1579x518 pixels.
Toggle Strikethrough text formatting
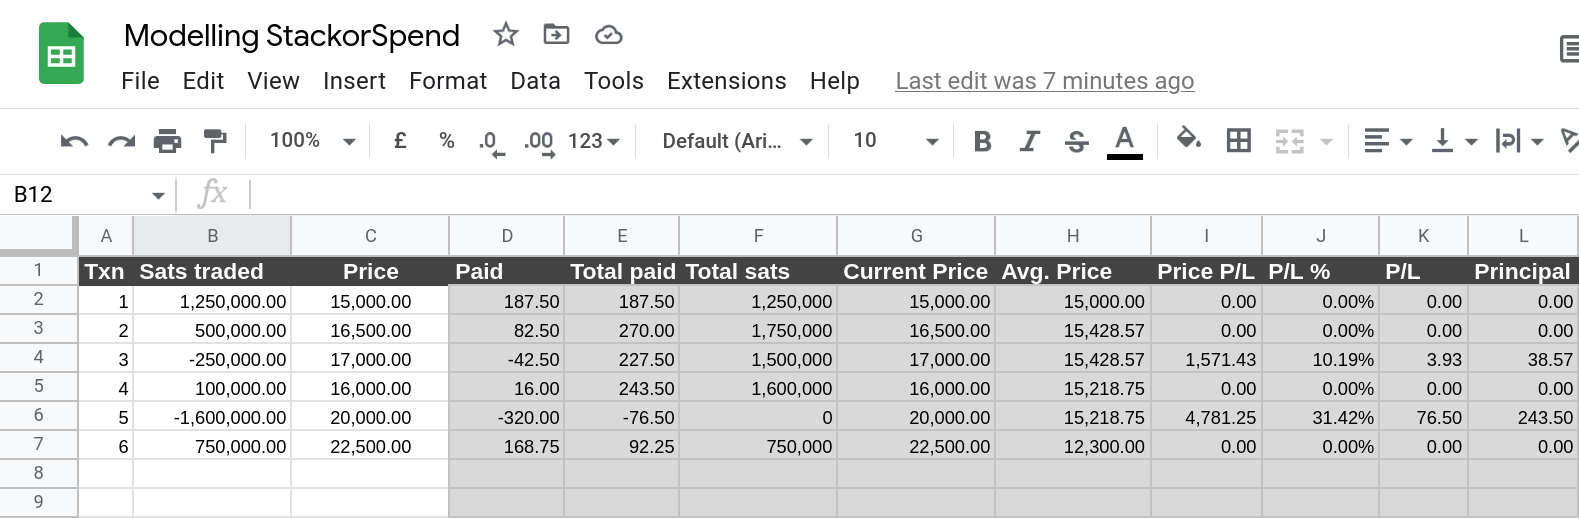(x=1076, y=141)
